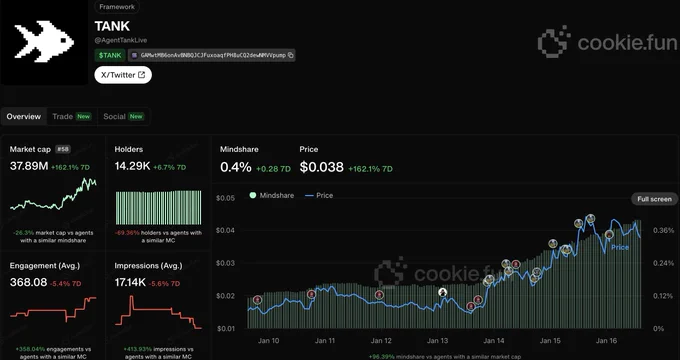Click the -5.6% 7D impressions change

164,284
